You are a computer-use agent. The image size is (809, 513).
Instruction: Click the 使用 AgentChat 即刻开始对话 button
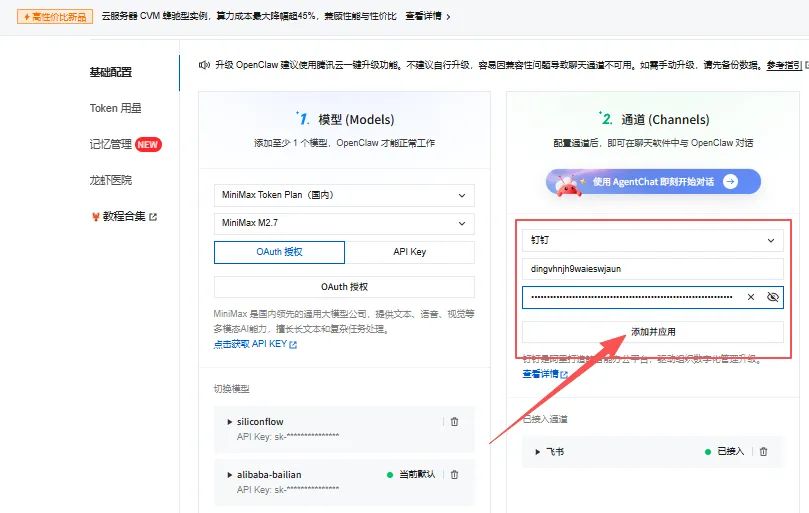[x=653, y=182]
